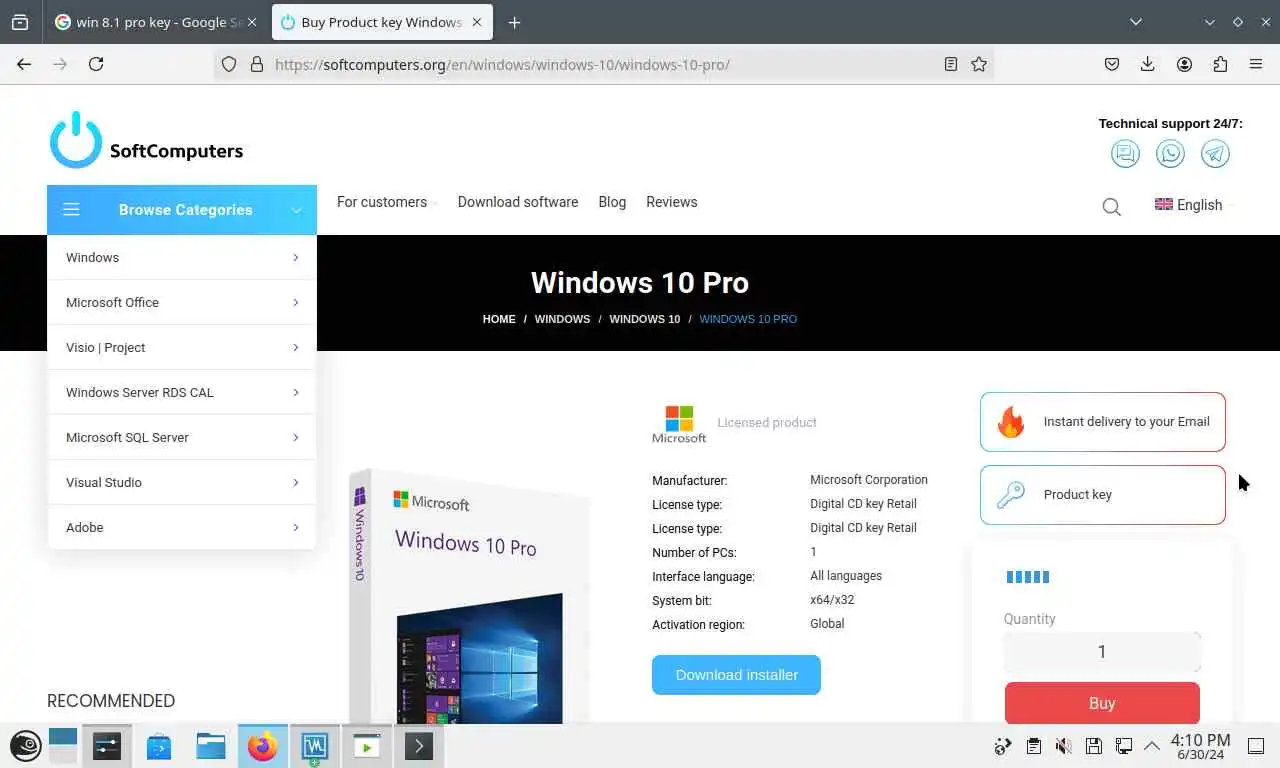Click the Windows 10 Pro box image
This screenshot has height=768, width=1280.
(x=470, y=595)
